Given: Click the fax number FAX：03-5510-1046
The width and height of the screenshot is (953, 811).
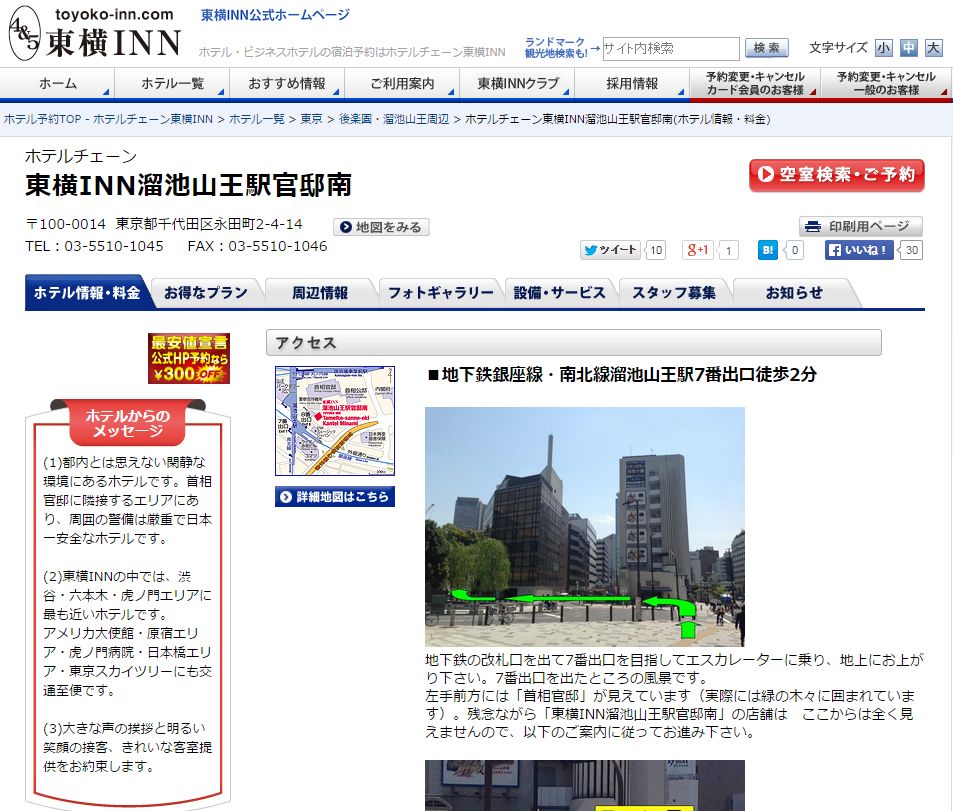Looking at the screenshot, I should point(257,246).
